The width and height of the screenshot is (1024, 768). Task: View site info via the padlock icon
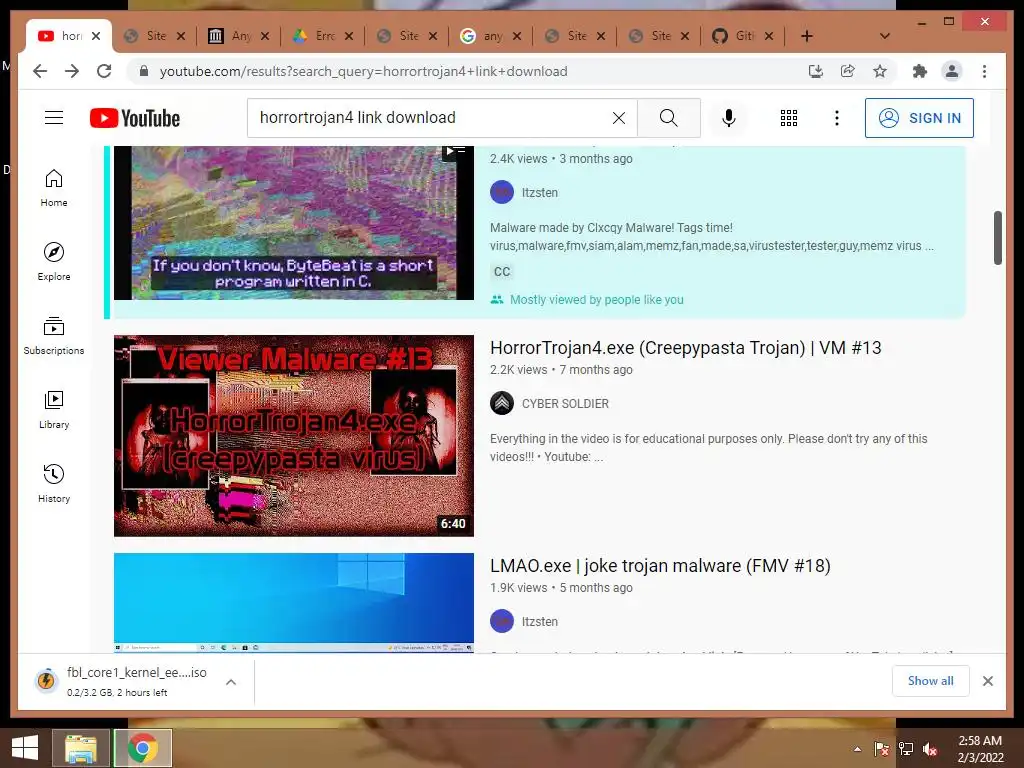point(144,71)
